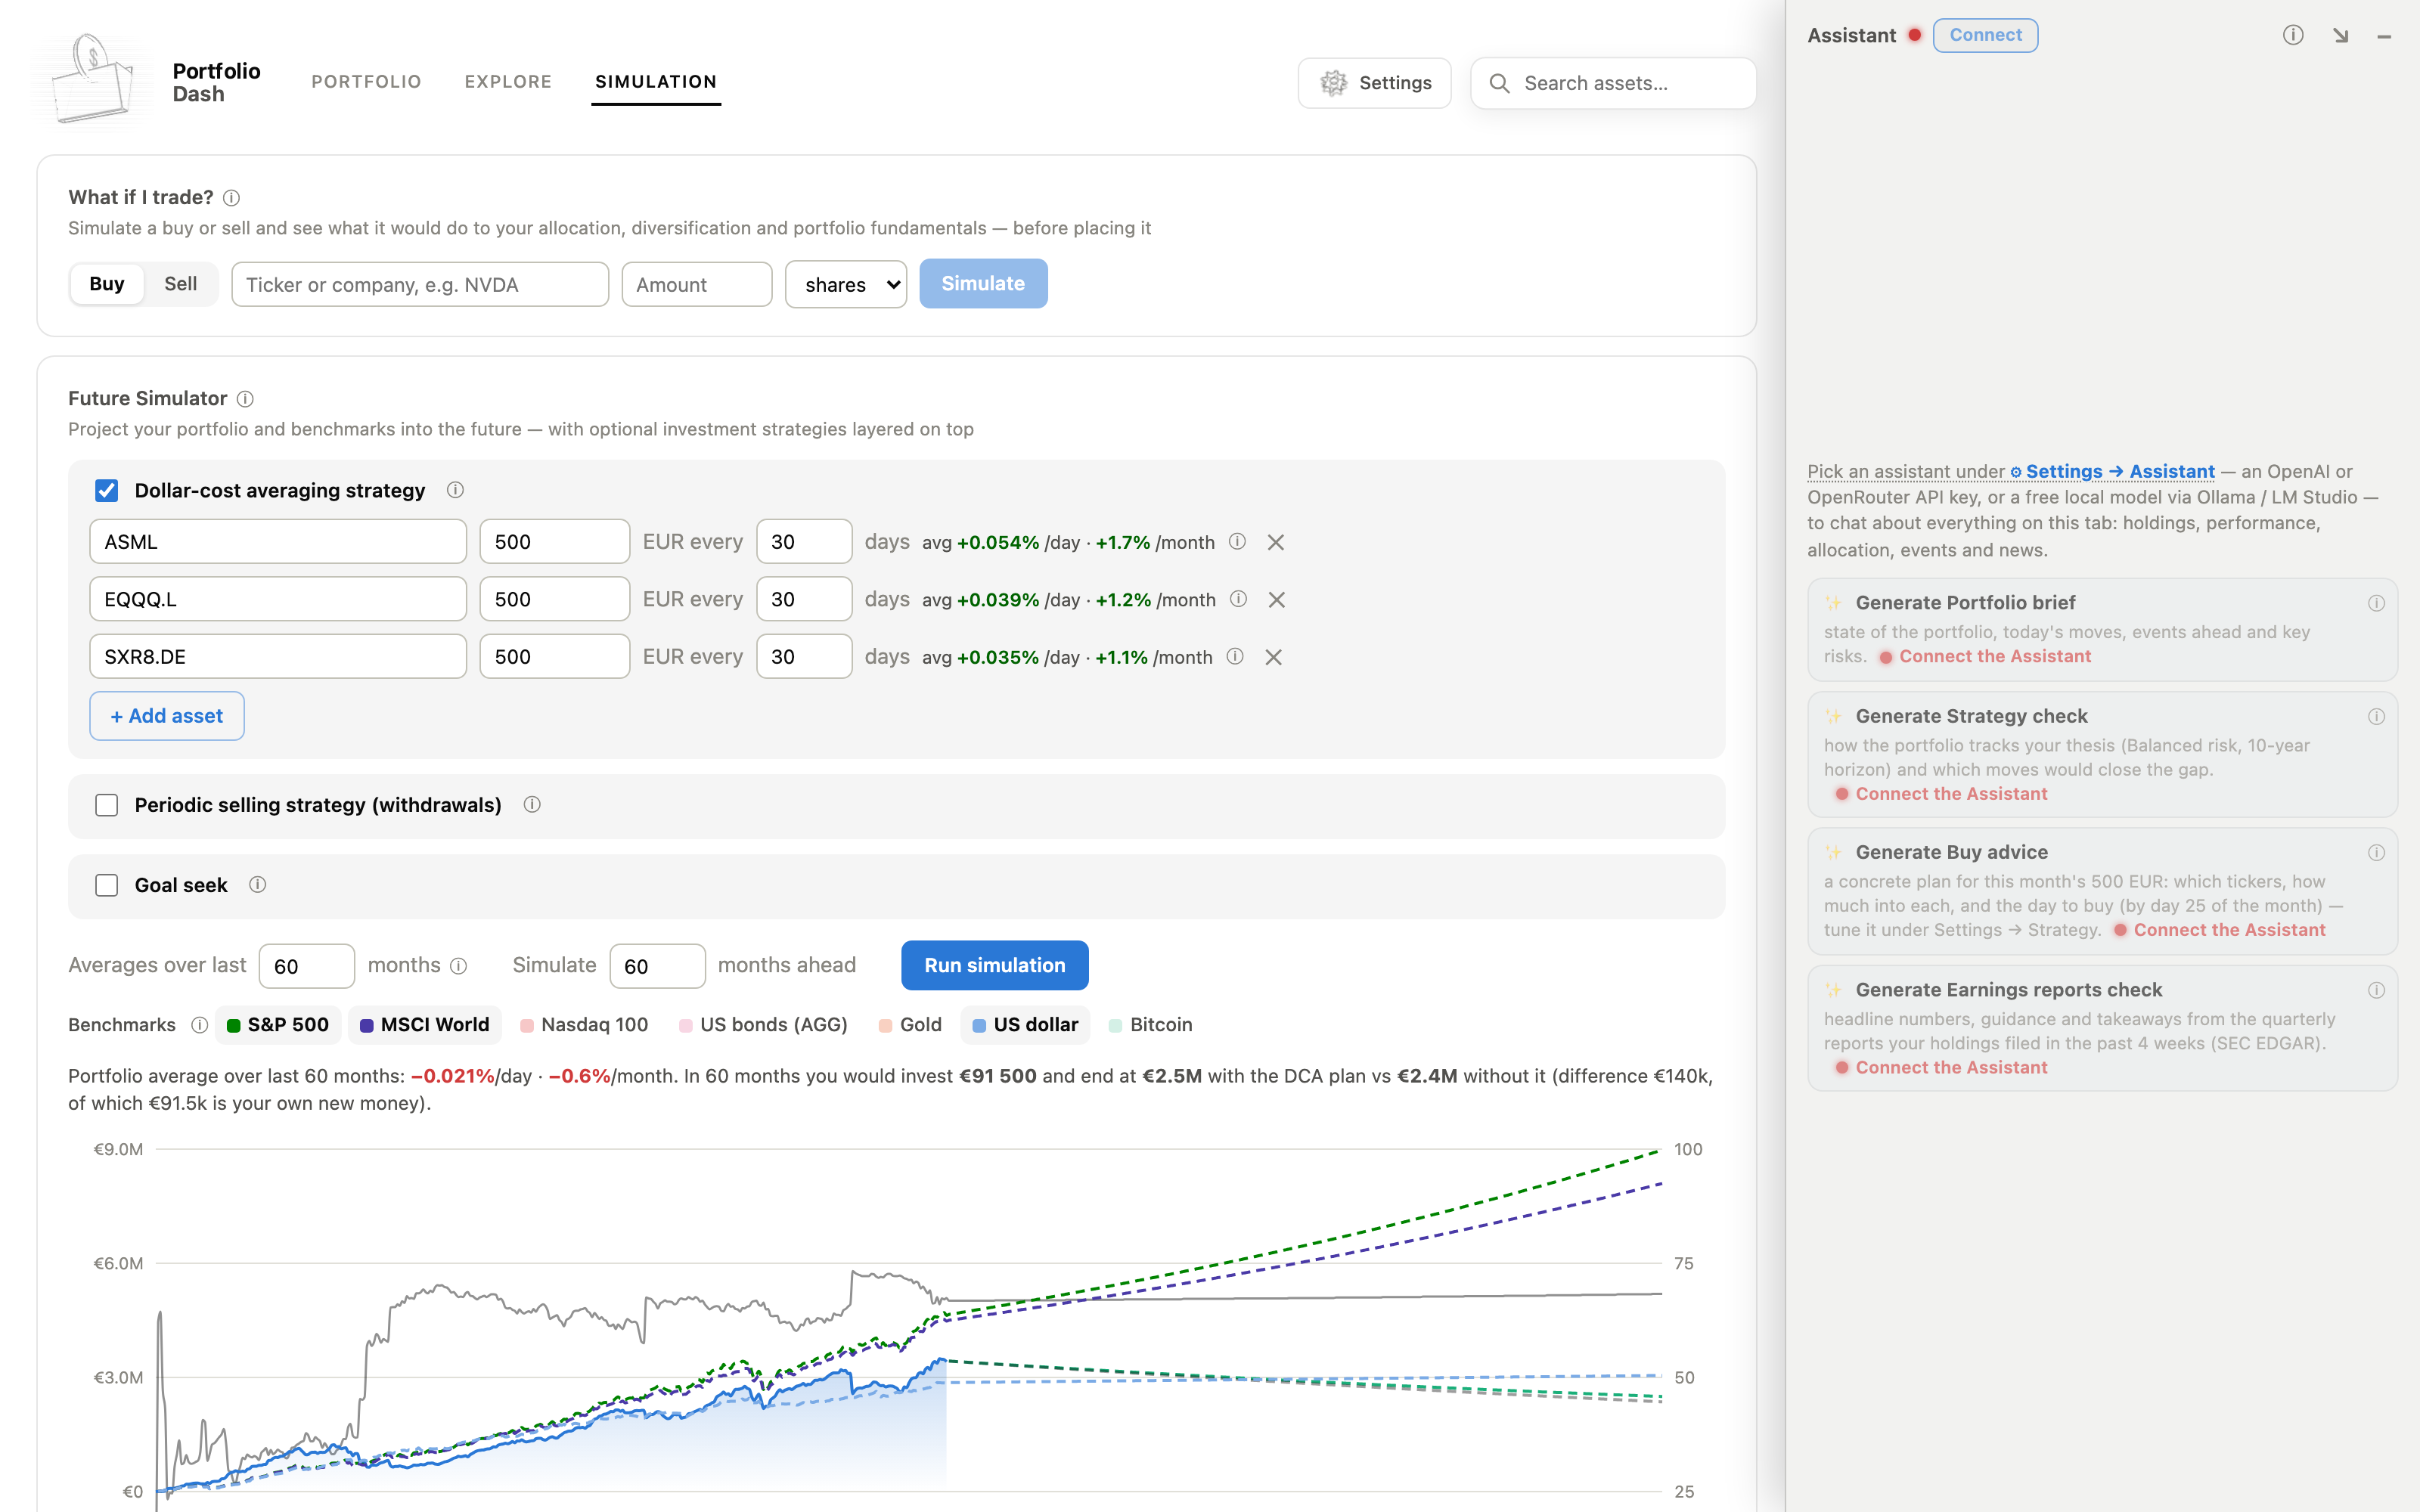The width and height of the screenshot is (2420, 1512).
Task: Click the Simulate button
Action: click(983, 284)
